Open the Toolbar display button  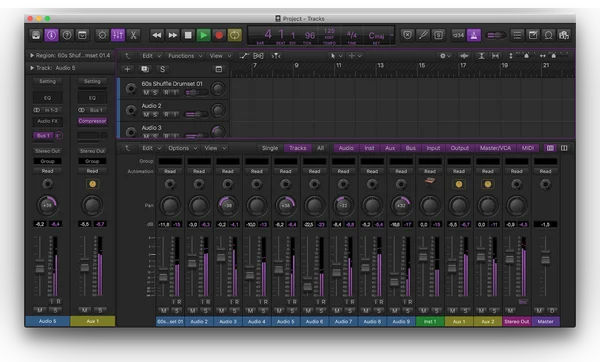pos(82,35)
